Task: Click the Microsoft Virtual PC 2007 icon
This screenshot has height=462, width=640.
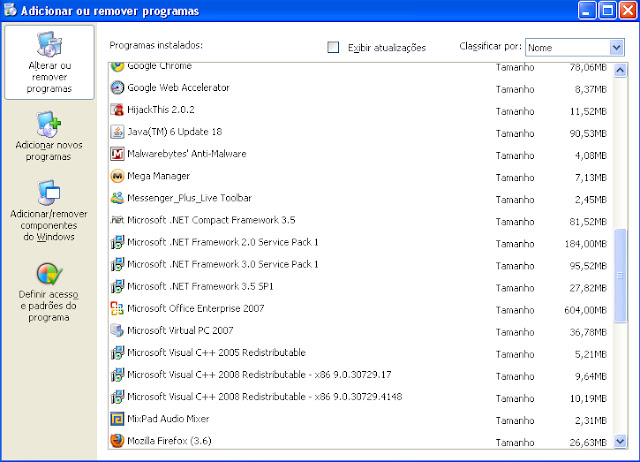Action: click(117, 330)
